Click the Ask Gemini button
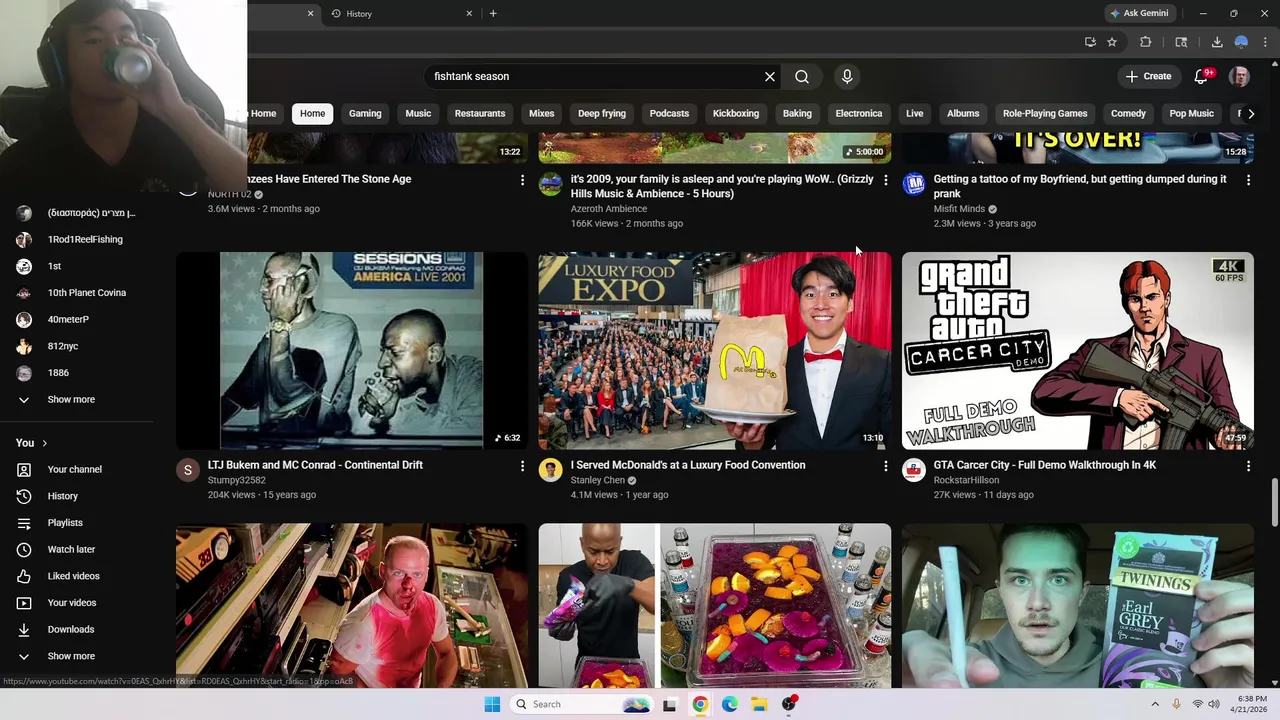Screen dimensions: 1280x720 [x=1139, y=14]
